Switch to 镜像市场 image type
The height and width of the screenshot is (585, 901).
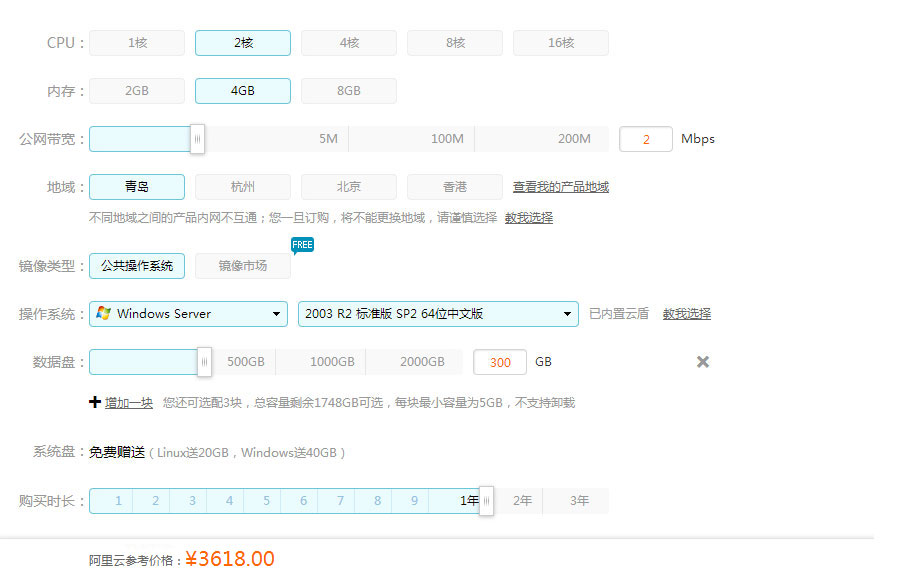(x=243, y=266)
